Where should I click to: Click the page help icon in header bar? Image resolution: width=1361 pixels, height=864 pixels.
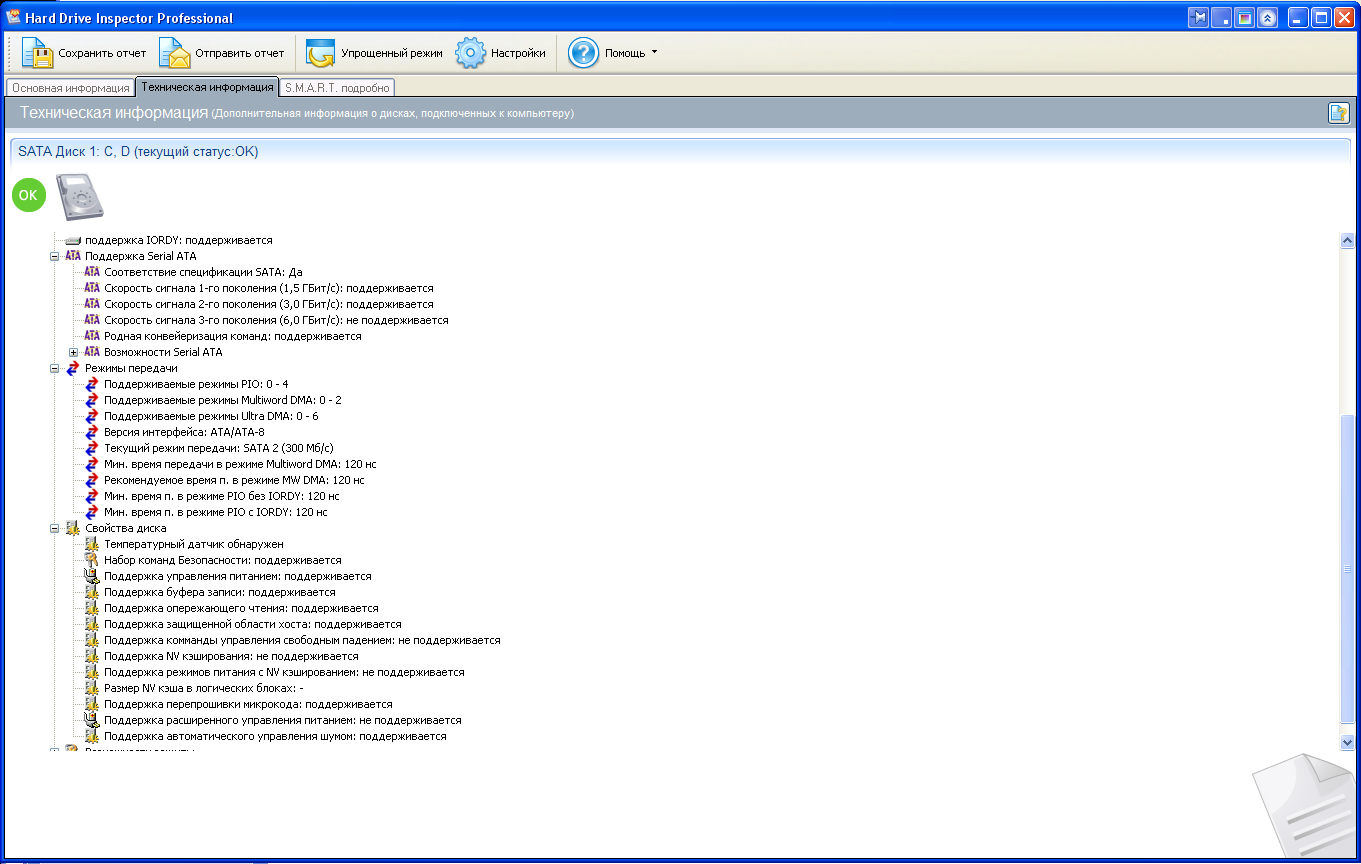(x=1338, y=113)
